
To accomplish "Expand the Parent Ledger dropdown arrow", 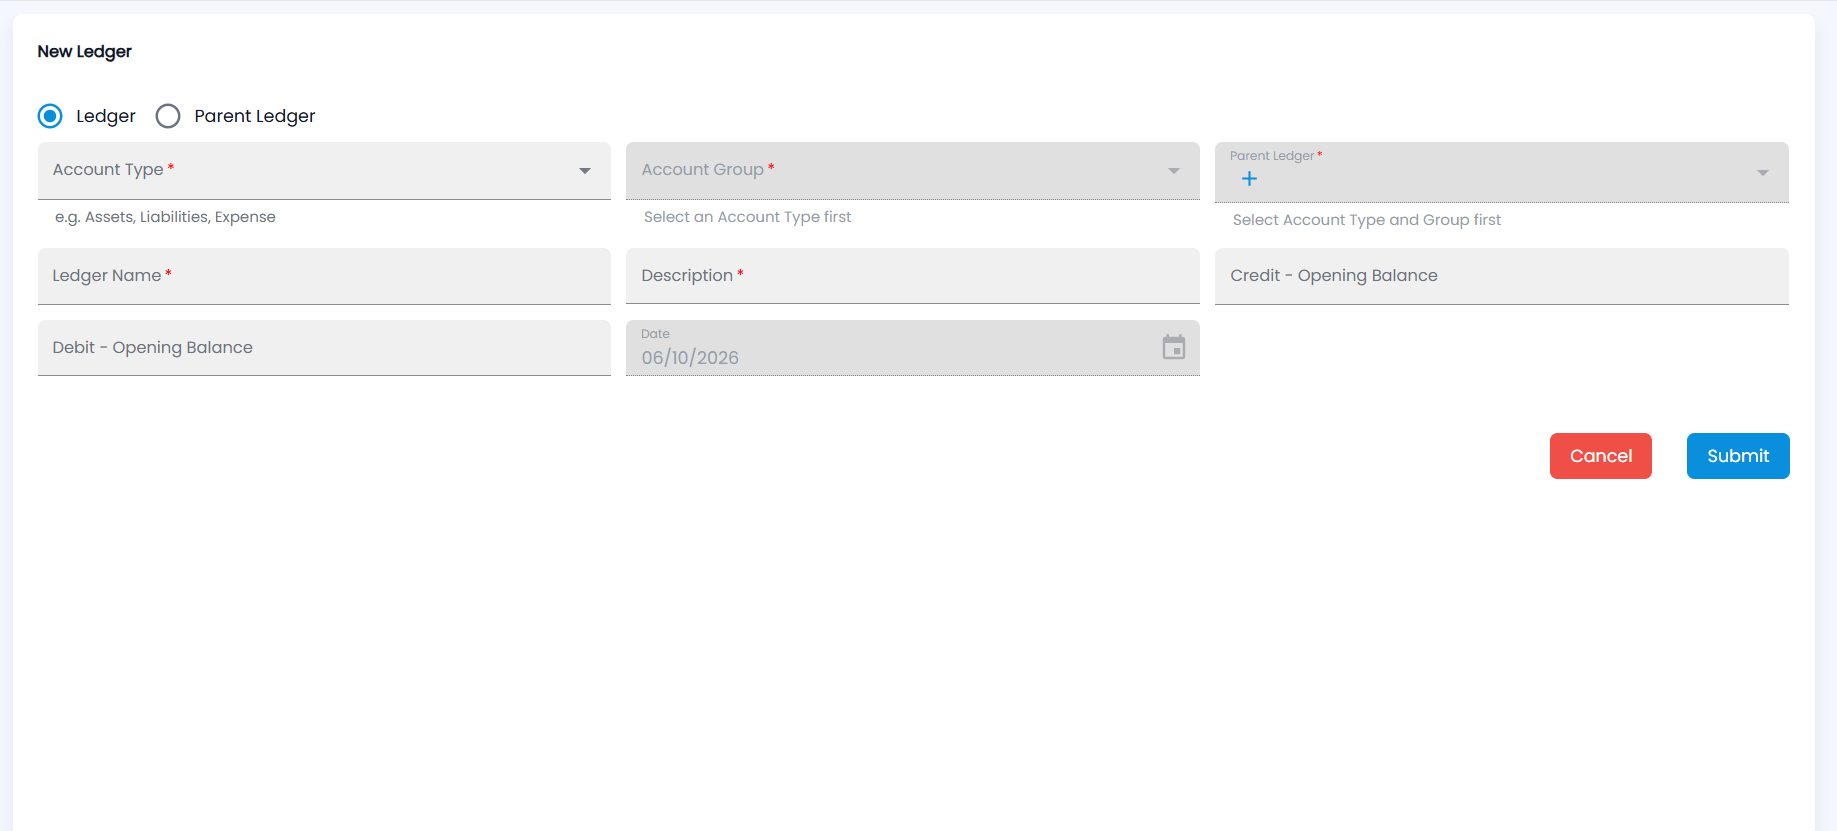I will [1763, 173].
